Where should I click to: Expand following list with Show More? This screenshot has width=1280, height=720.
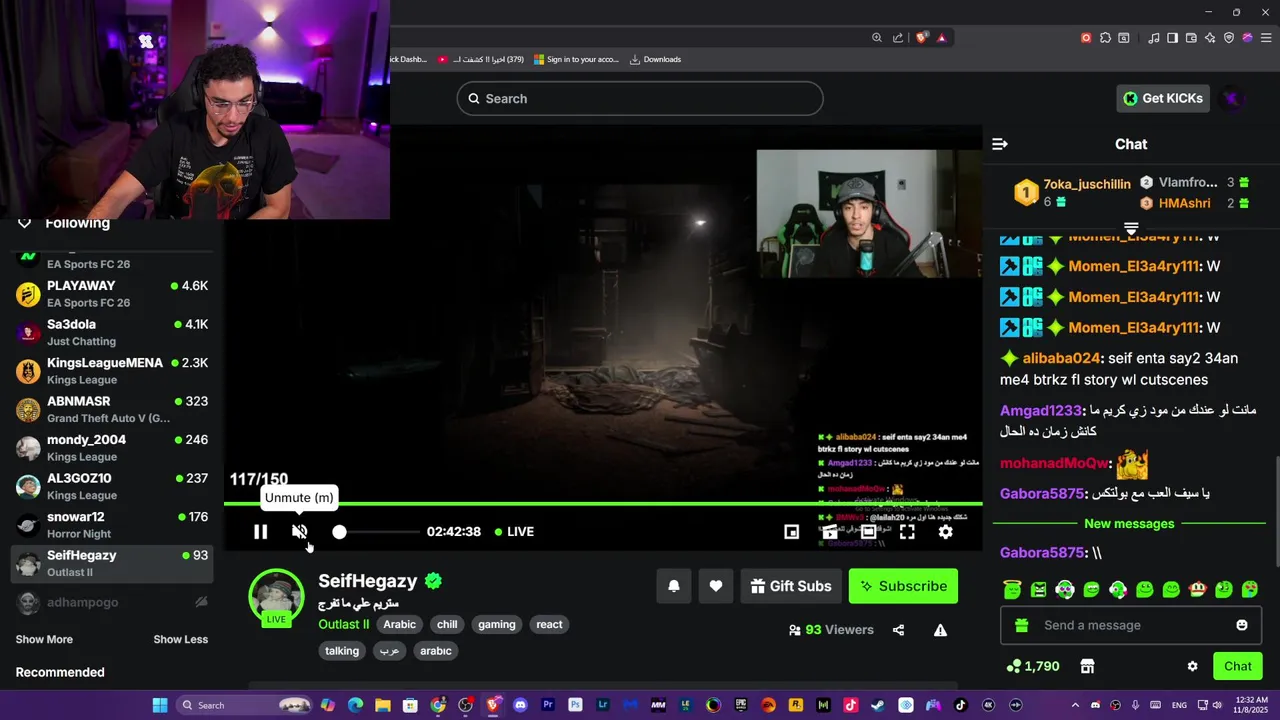pos(44,639)
